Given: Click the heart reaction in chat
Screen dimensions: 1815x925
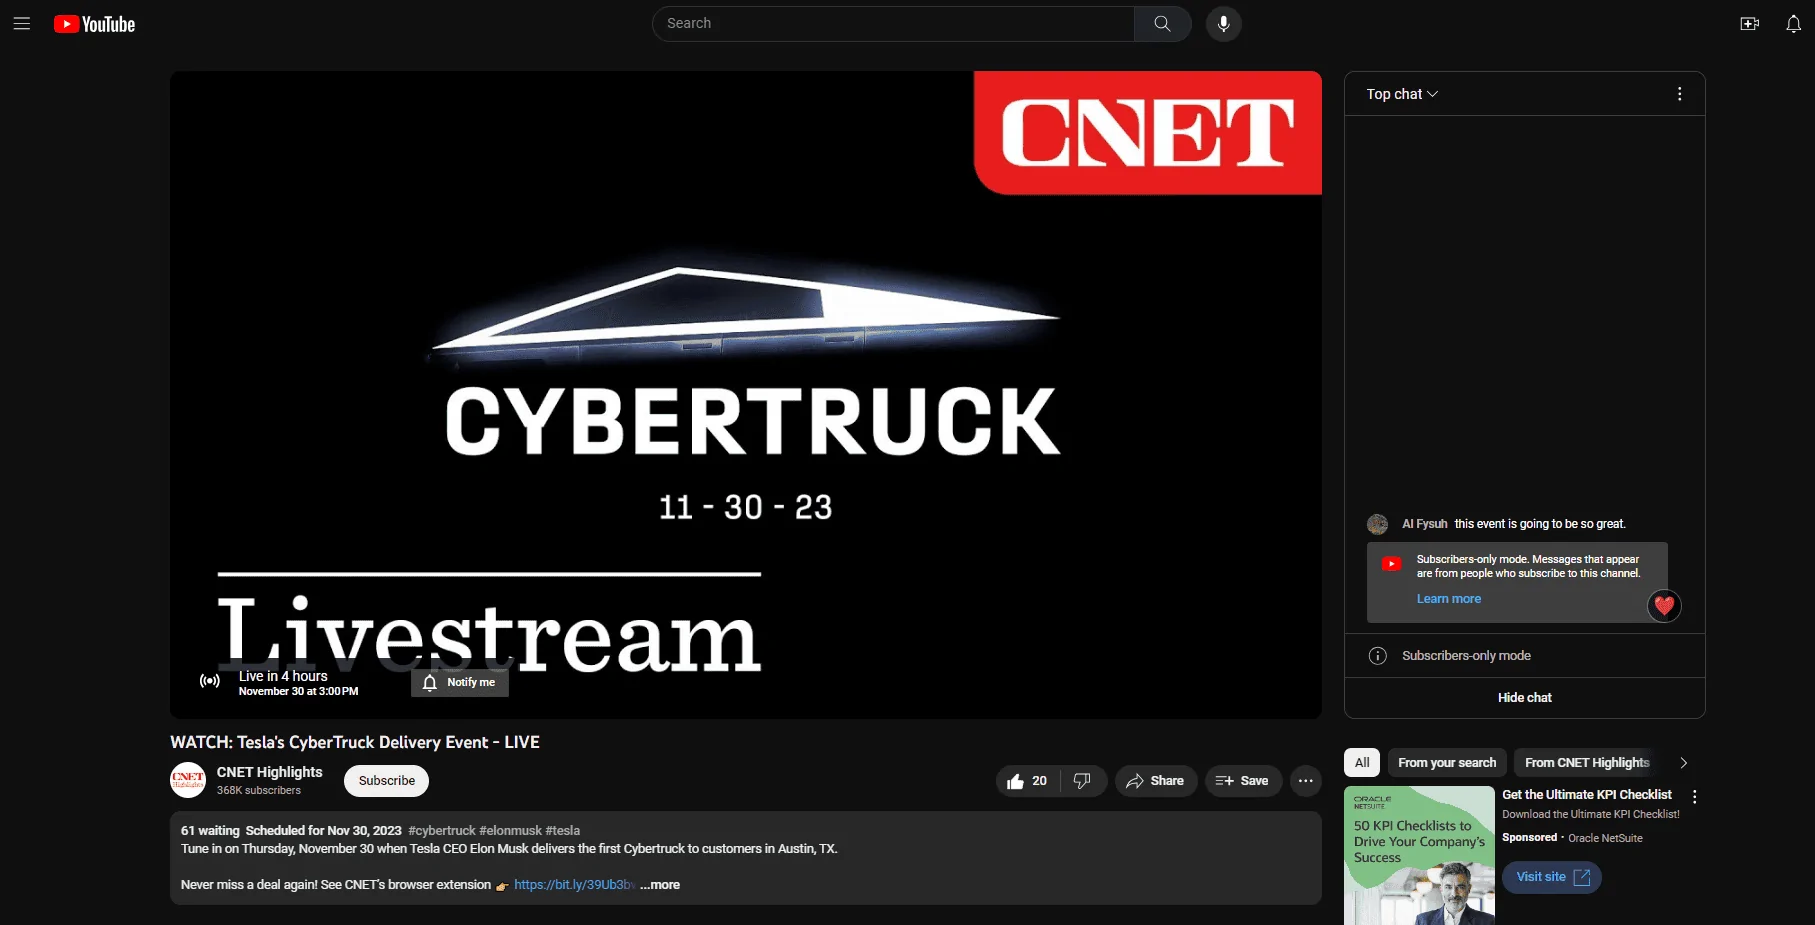Looking at the screenshot, I should (x=1664, y=605).
